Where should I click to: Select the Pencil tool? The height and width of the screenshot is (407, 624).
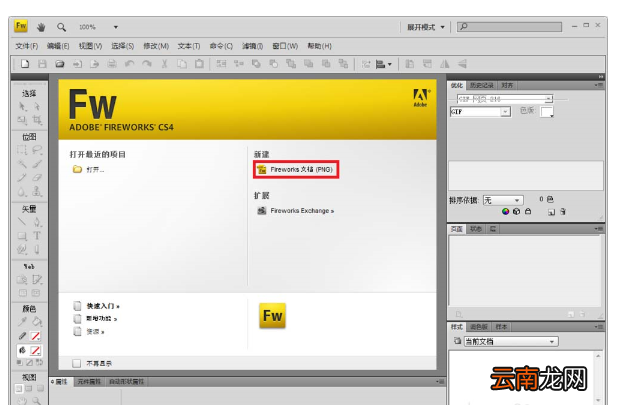22,177
